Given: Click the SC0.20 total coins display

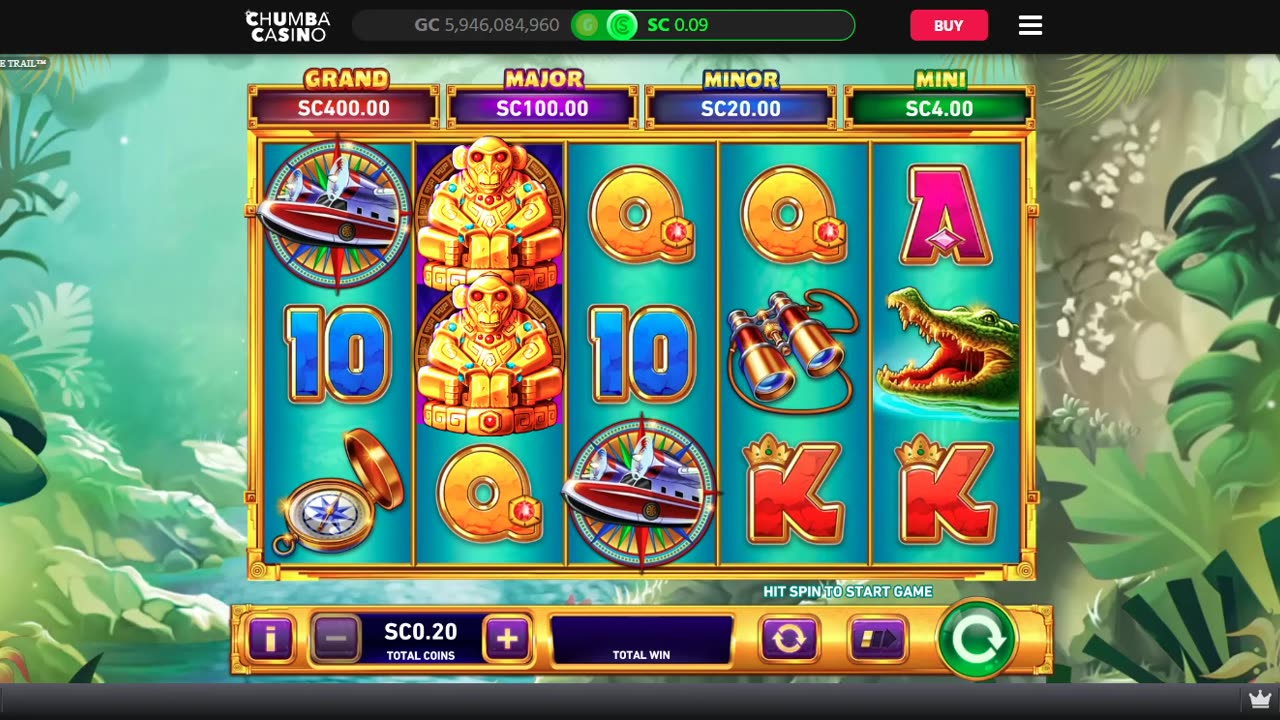Looking at the screenshot, I should coord(421,639).
